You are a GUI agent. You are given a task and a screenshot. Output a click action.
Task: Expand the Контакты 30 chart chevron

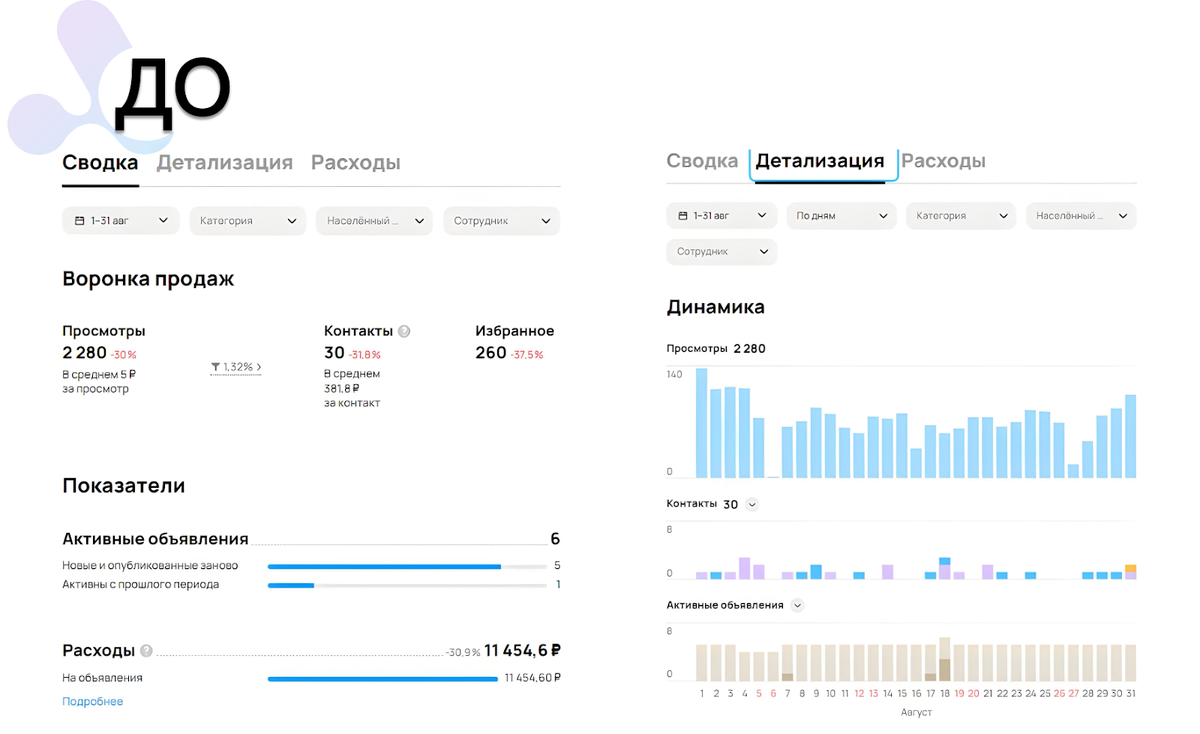[752, 505]
